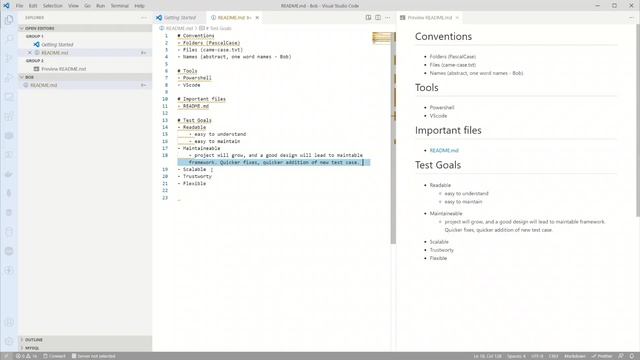This screenshot has height=360, width=640.
Task: Click the preview pane scrollbar
Action: 638,120
